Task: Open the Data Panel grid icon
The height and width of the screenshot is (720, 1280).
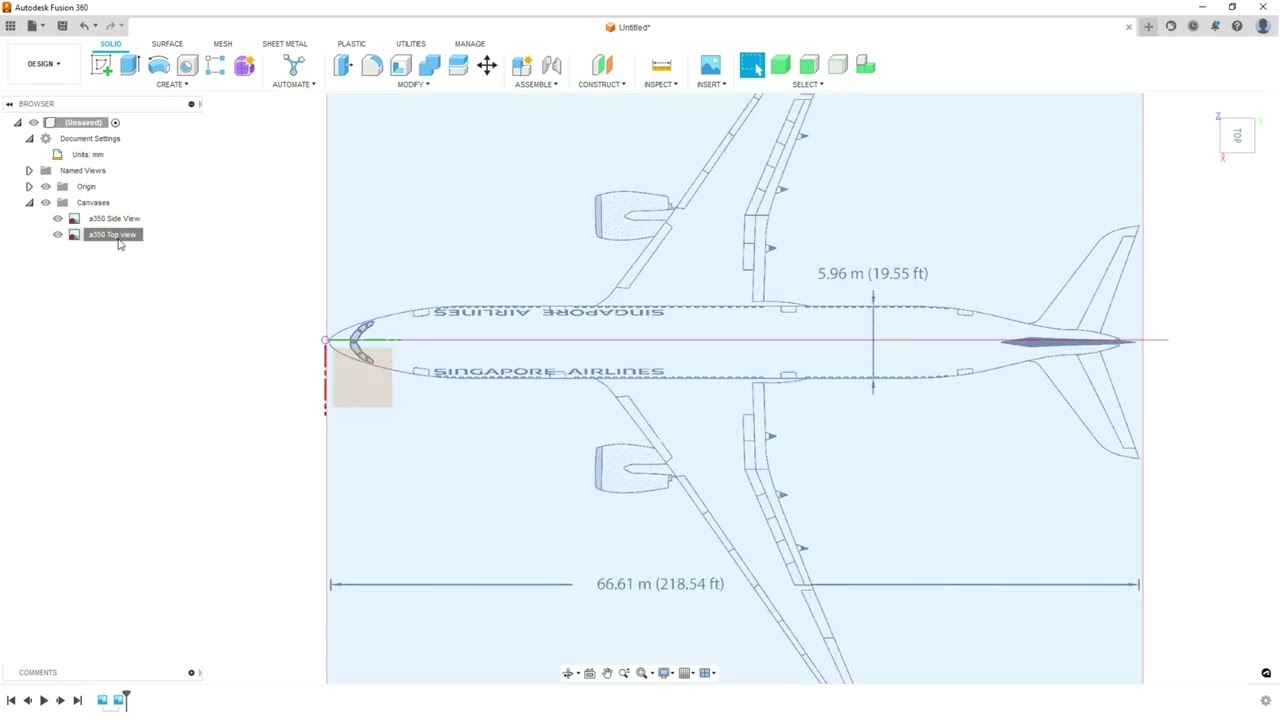Action: coord(10,26)
